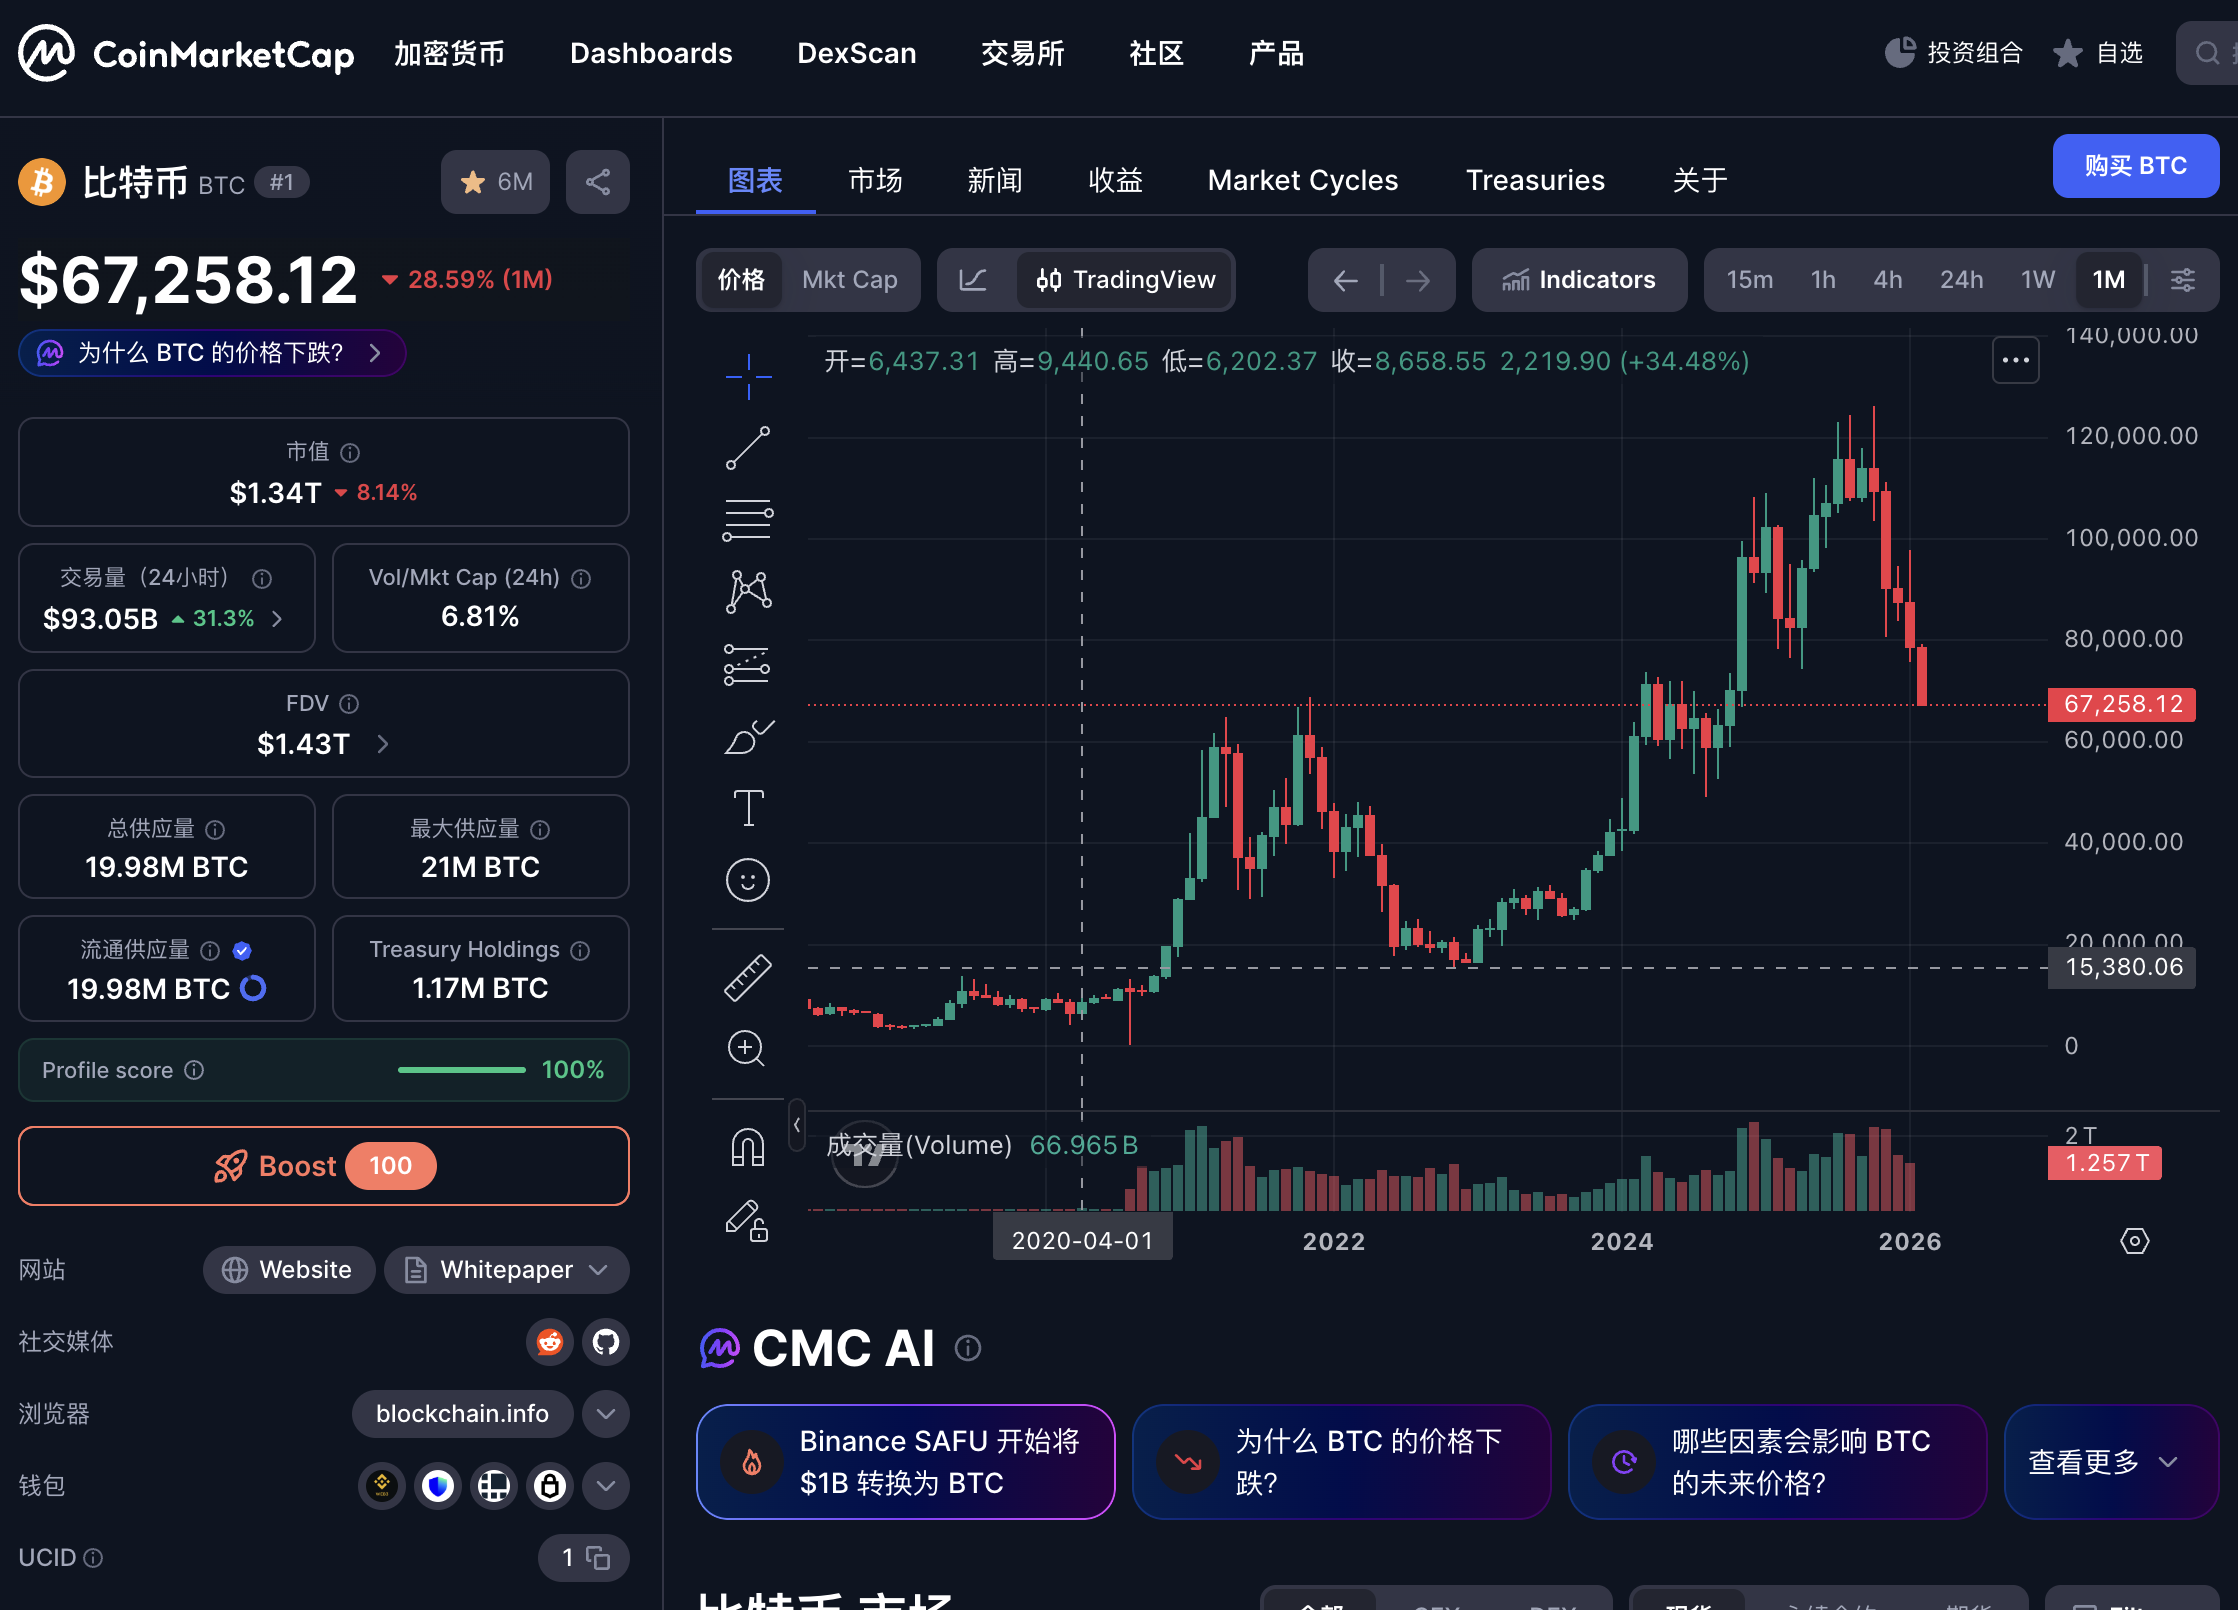
Task: Toggle the star watchlist button showing 6M
Action: pos(495,182)
